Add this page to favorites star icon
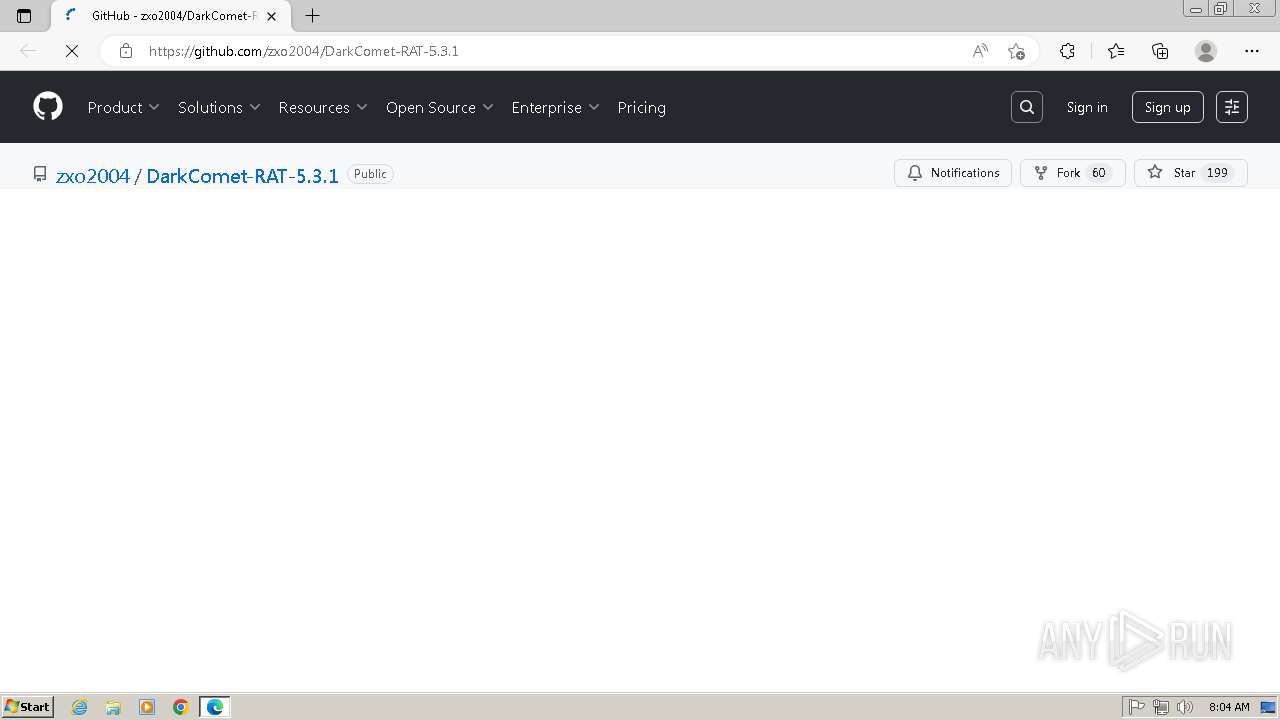This screenshot has width=1280, height=720. (1016, 51)
